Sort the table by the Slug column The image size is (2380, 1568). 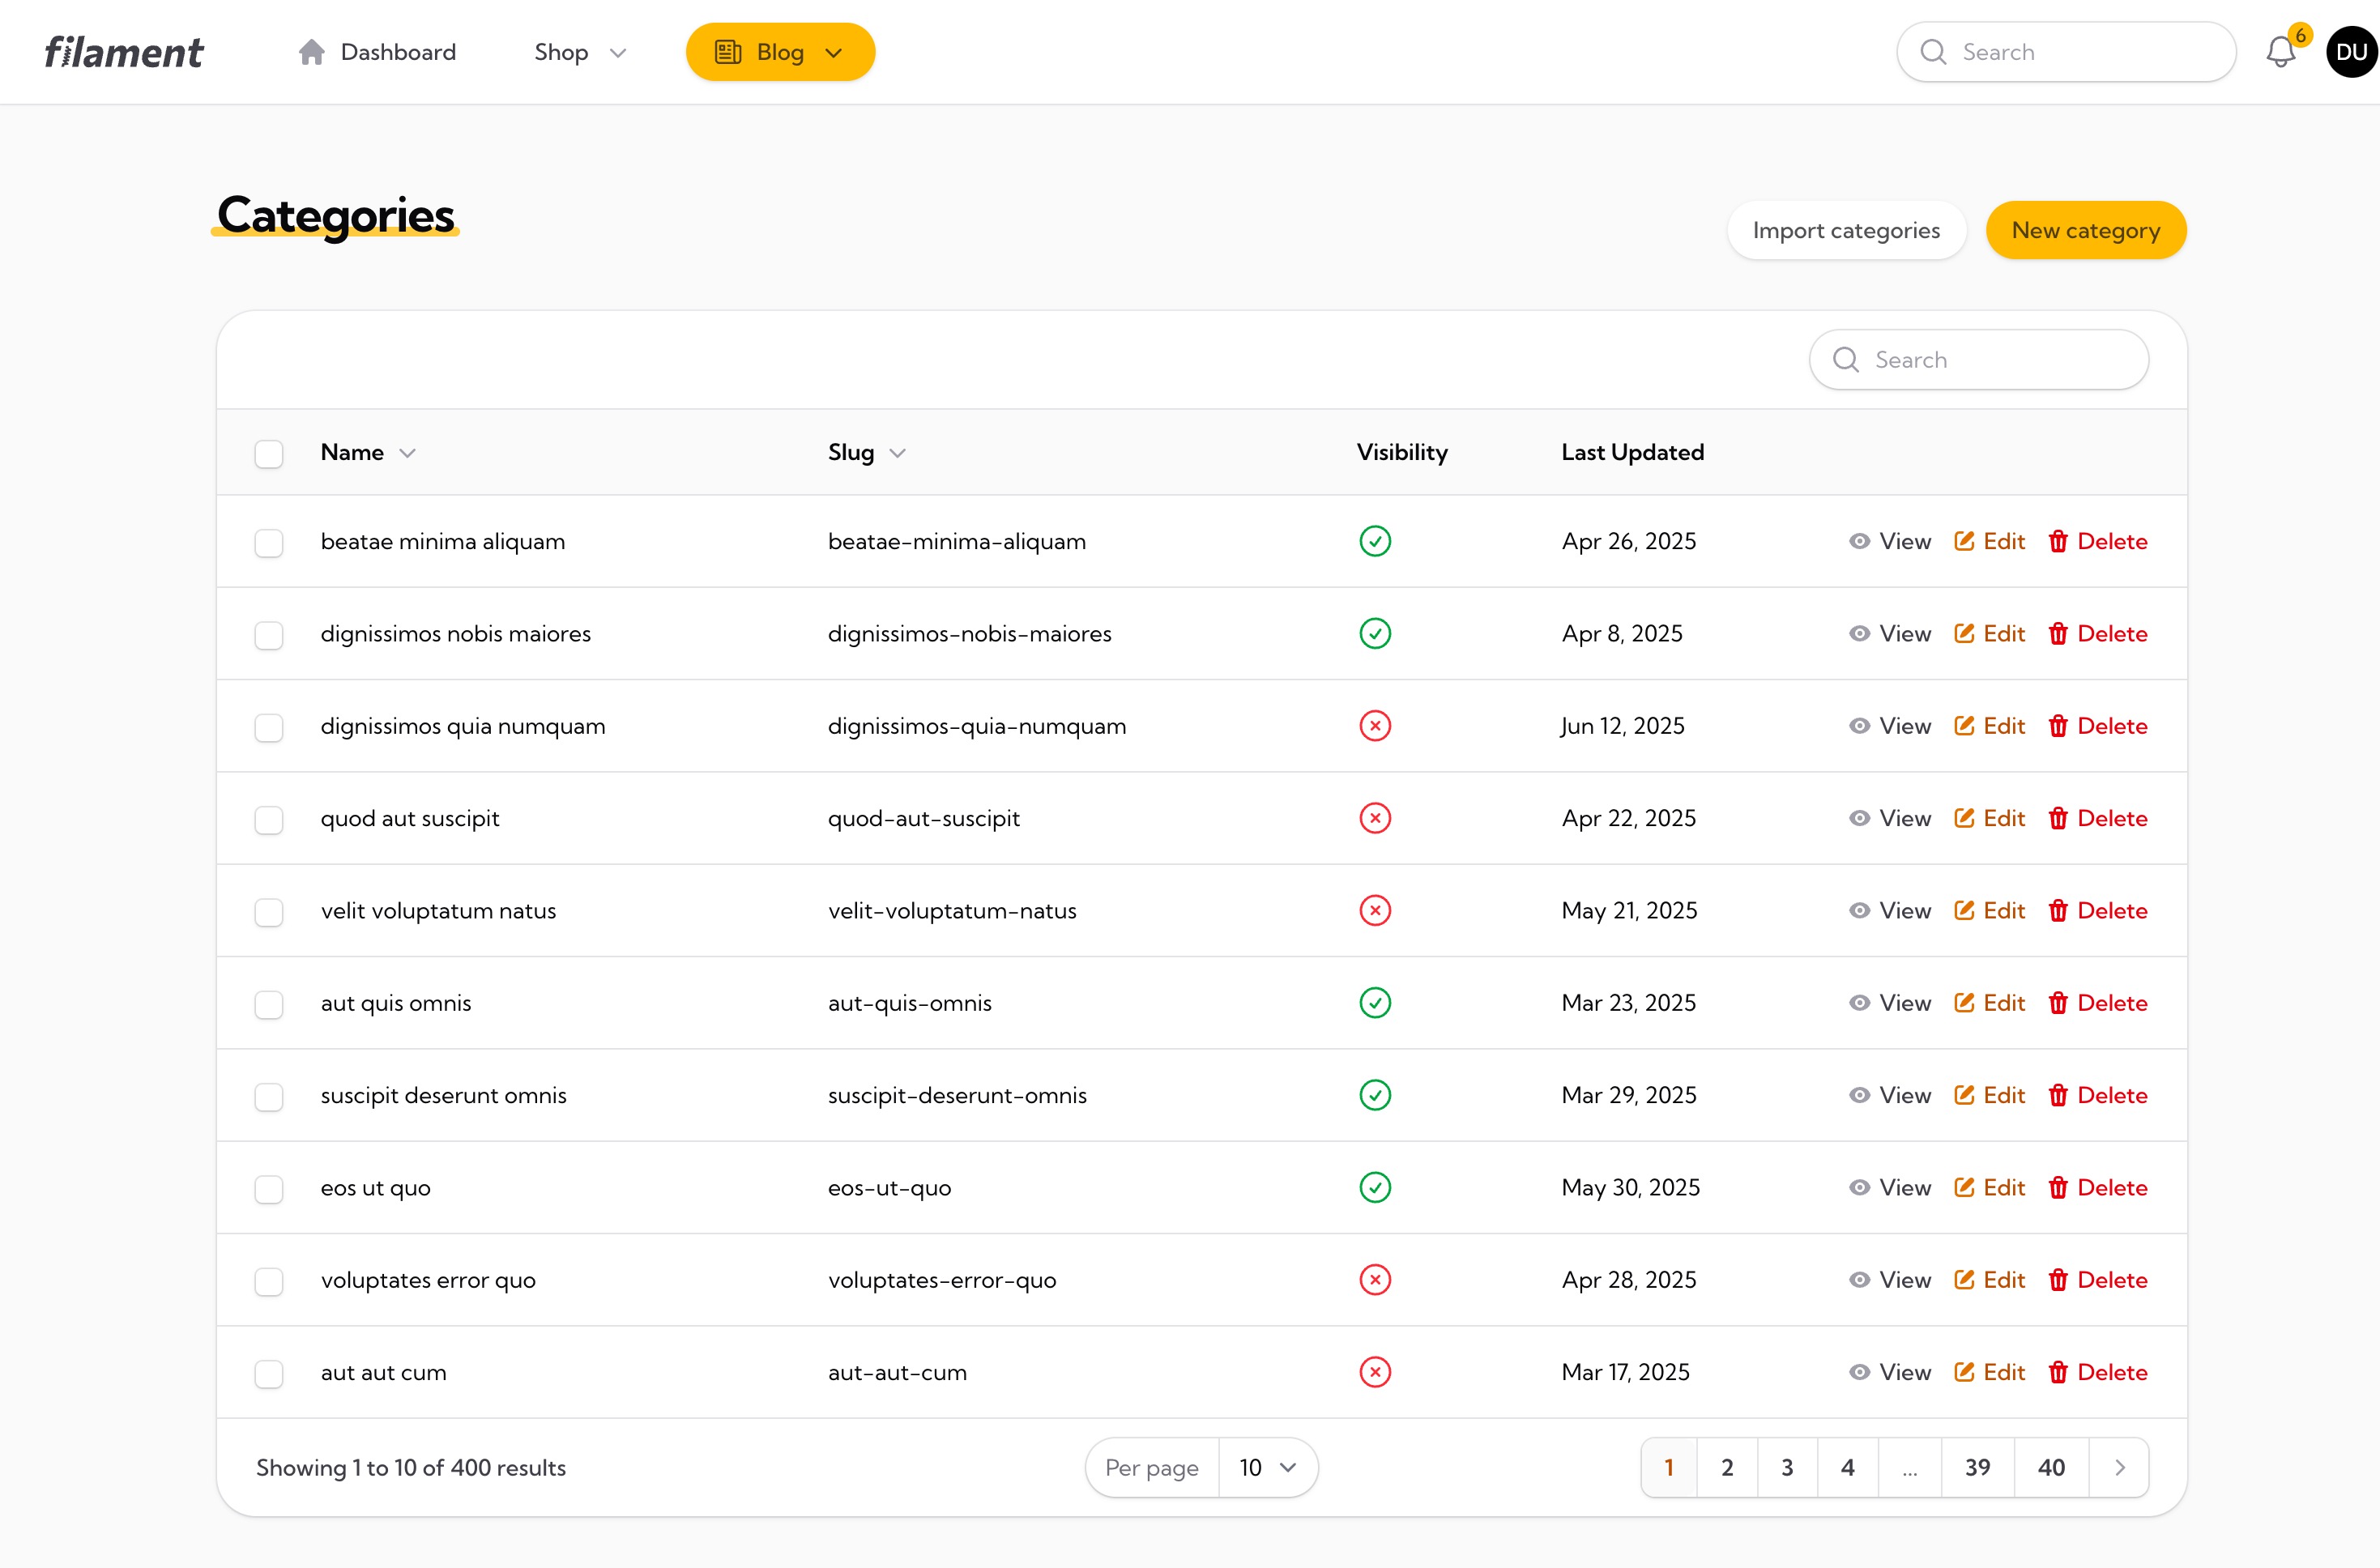tap(867, 453)
